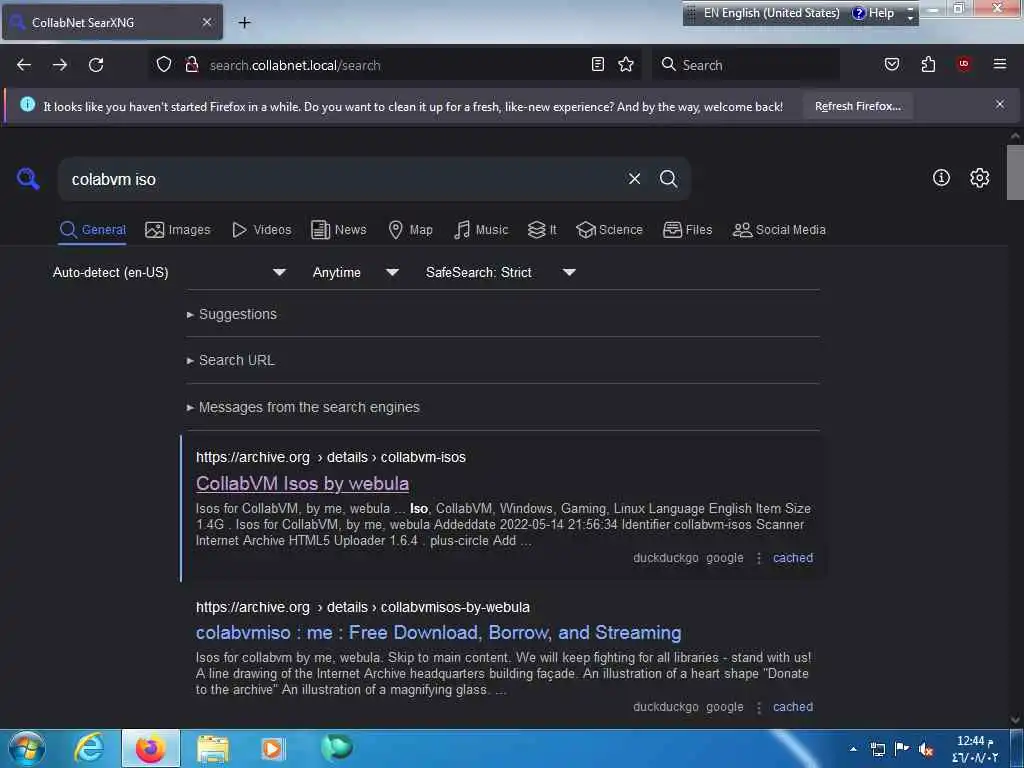Go back with the browser back arrow
Image resolution: width=1024 pixels, height=768 pixels.
click(x=24, y=65)
